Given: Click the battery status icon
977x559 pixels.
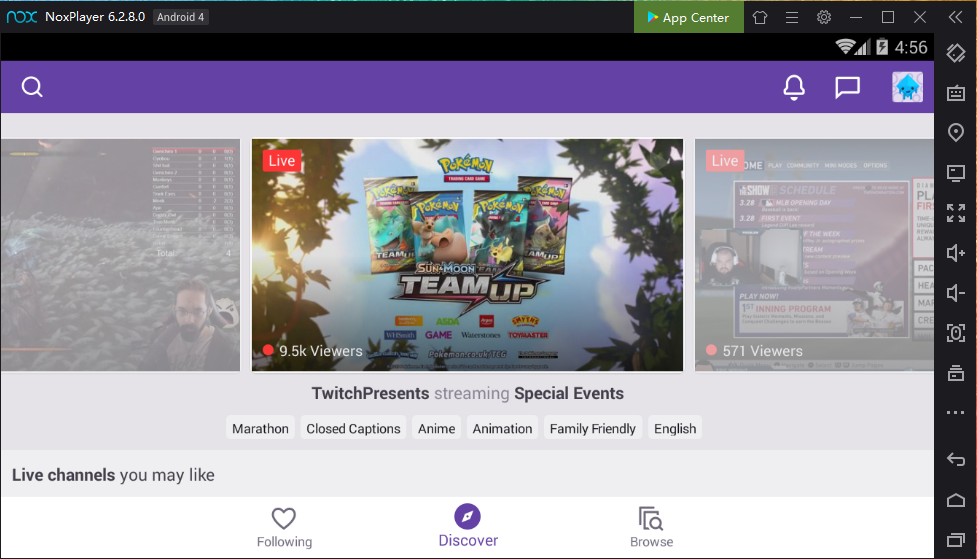Looking at the screenshot, I should pos(882,47).
